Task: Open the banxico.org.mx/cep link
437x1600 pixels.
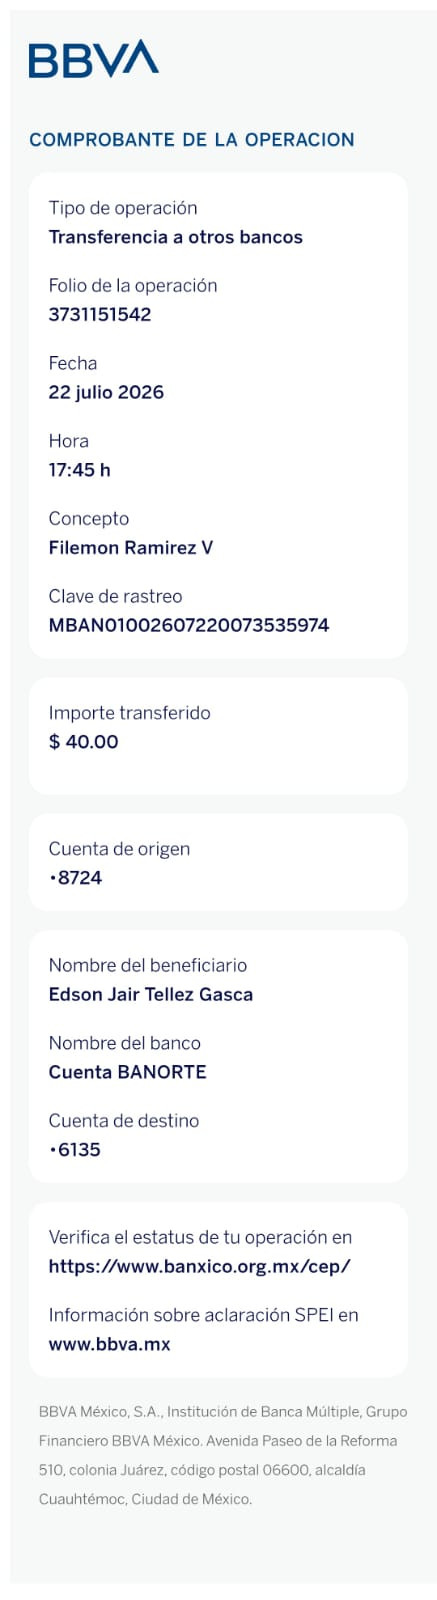Action: (199, 1265)
